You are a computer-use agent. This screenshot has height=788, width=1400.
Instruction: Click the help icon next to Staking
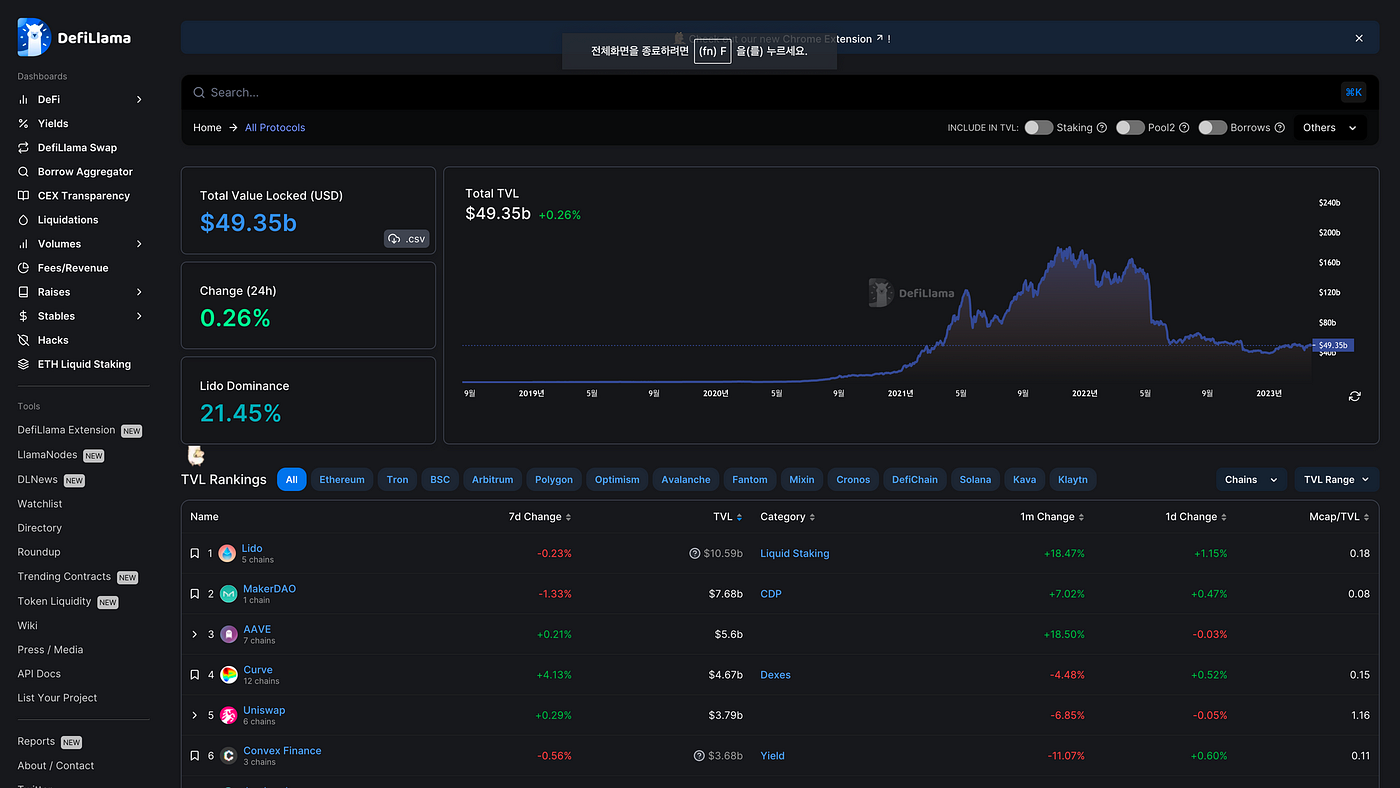[x=1102, y=128]
